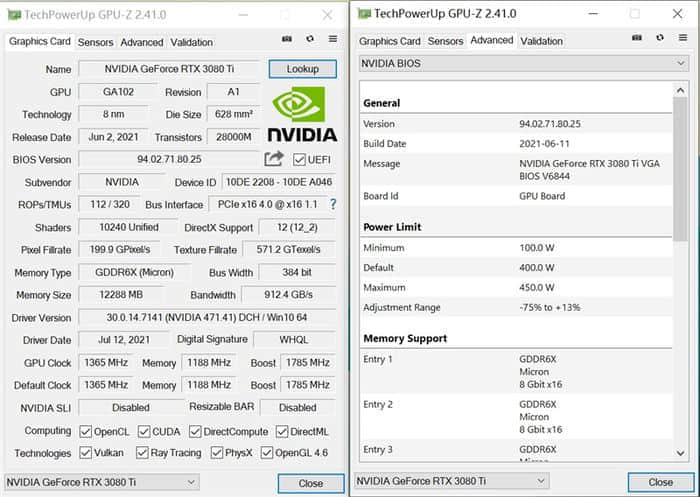Image resolution: width=700 pixels, height=497 pixels.
Task: Click the Bandwidth 912.4 GB/s field
Action: click(288, 295)
